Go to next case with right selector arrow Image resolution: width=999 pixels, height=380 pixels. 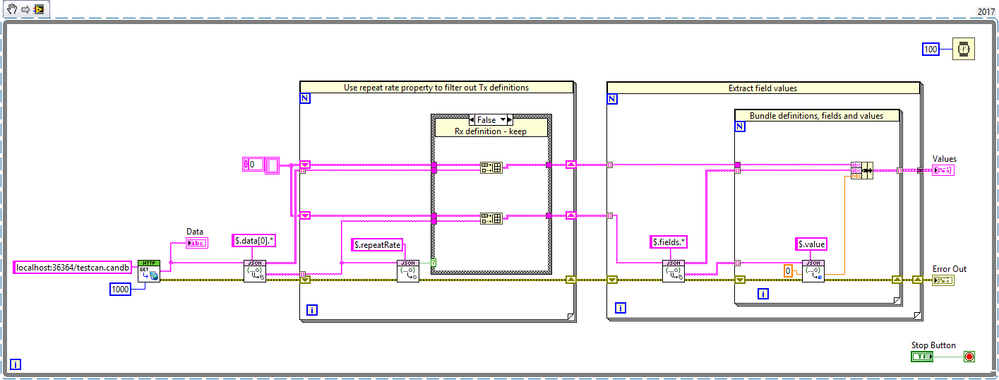510,120
